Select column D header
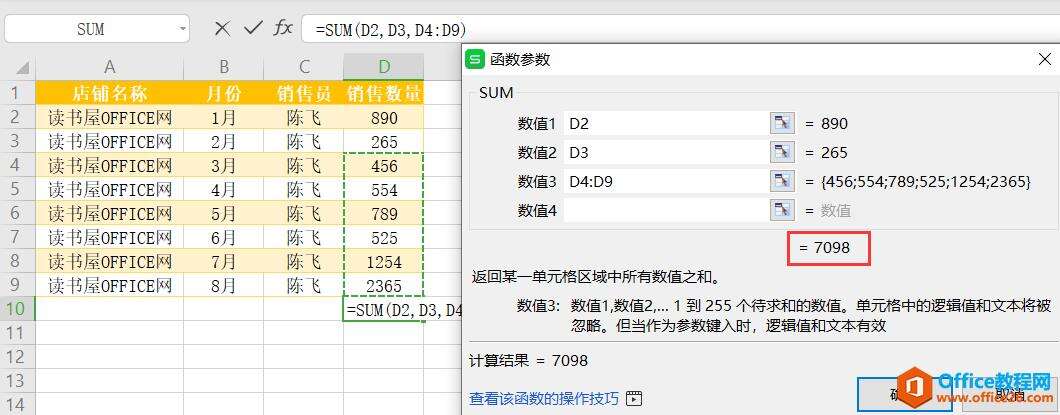 pos(384,67)
